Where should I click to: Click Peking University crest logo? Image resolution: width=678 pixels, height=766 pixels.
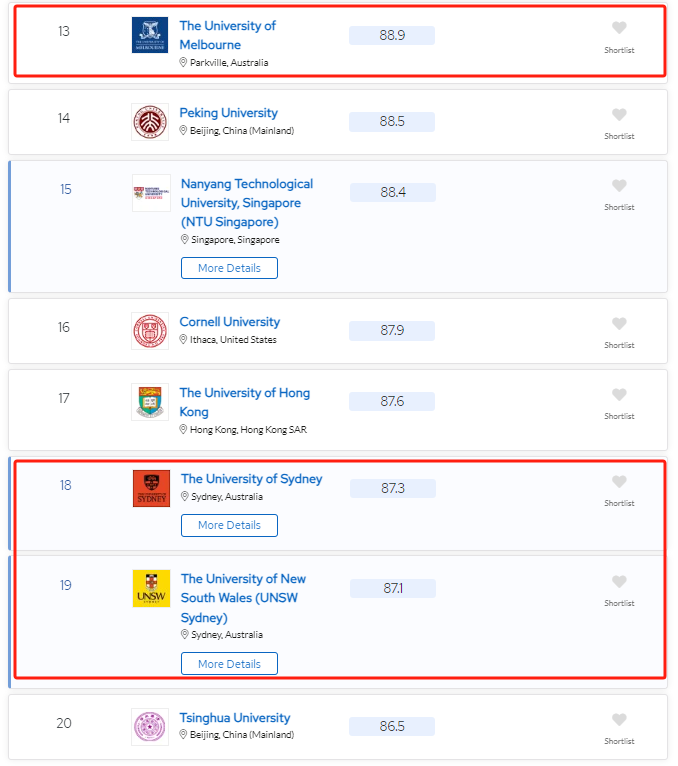point(150,122)
